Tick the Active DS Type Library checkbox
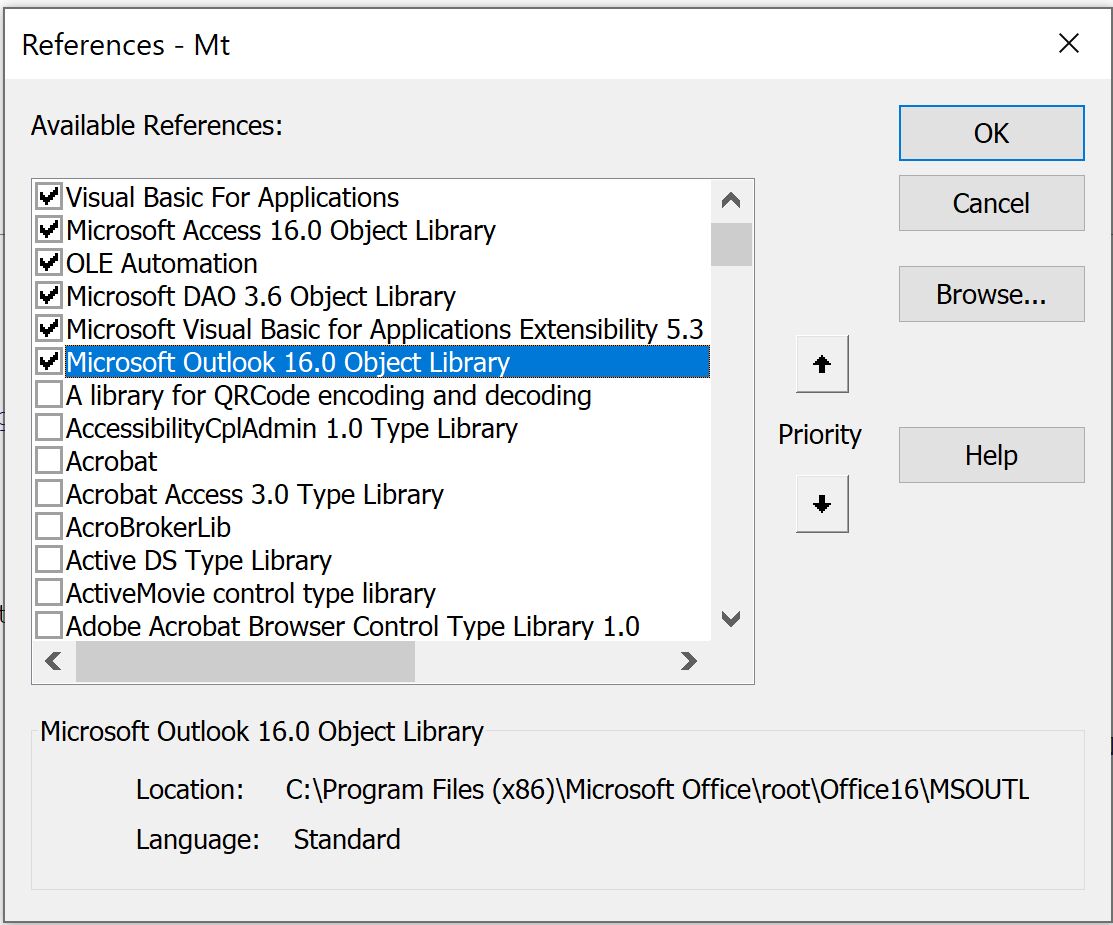The image size is (1113, 925). click(x=48, y=560)
